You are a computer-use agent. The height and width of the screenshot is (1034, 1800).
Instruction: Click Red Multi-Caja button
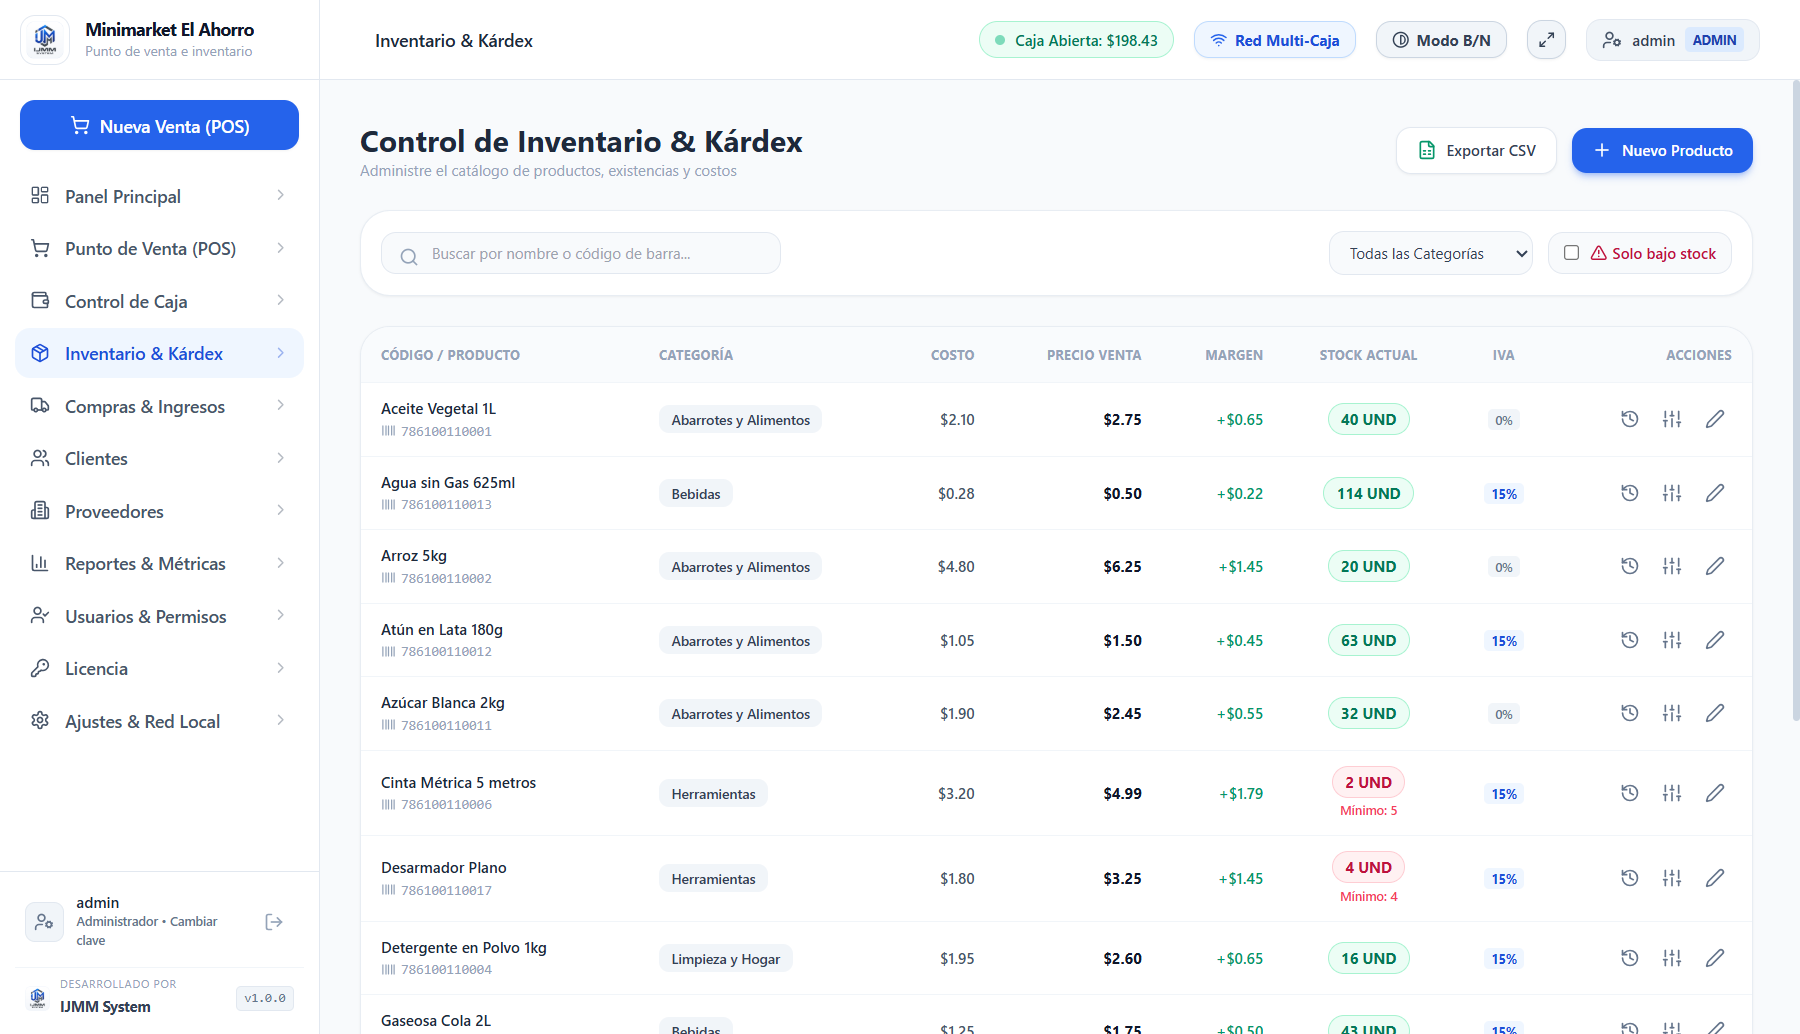[x=1274, y=40]
